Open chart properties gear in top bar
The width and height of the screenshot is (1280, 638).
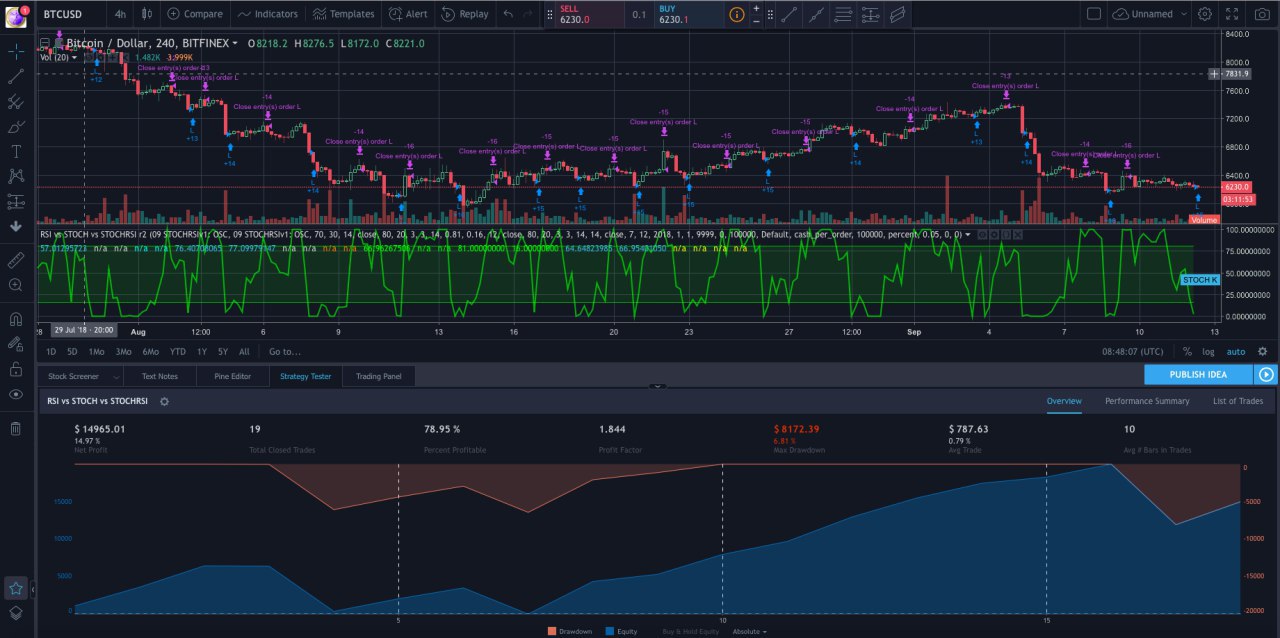(x=1205, y=14)
